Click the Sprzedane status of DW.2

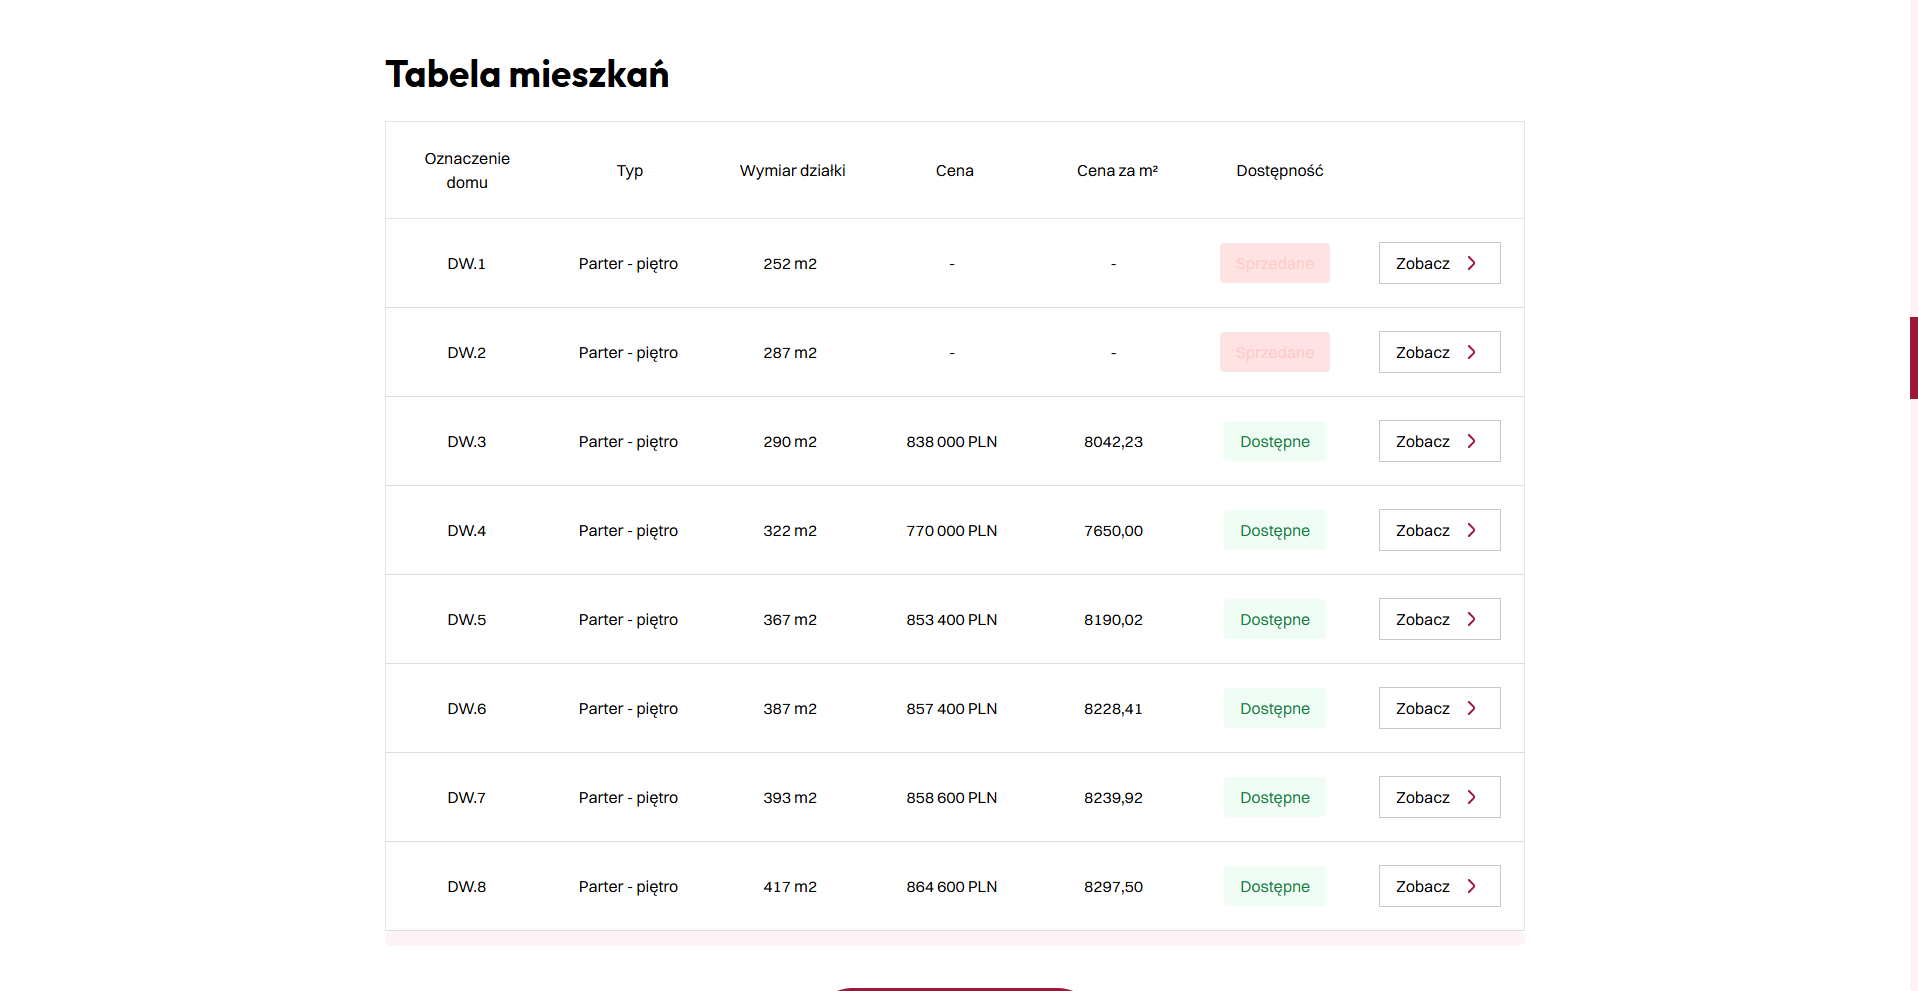coord(1274,352)
